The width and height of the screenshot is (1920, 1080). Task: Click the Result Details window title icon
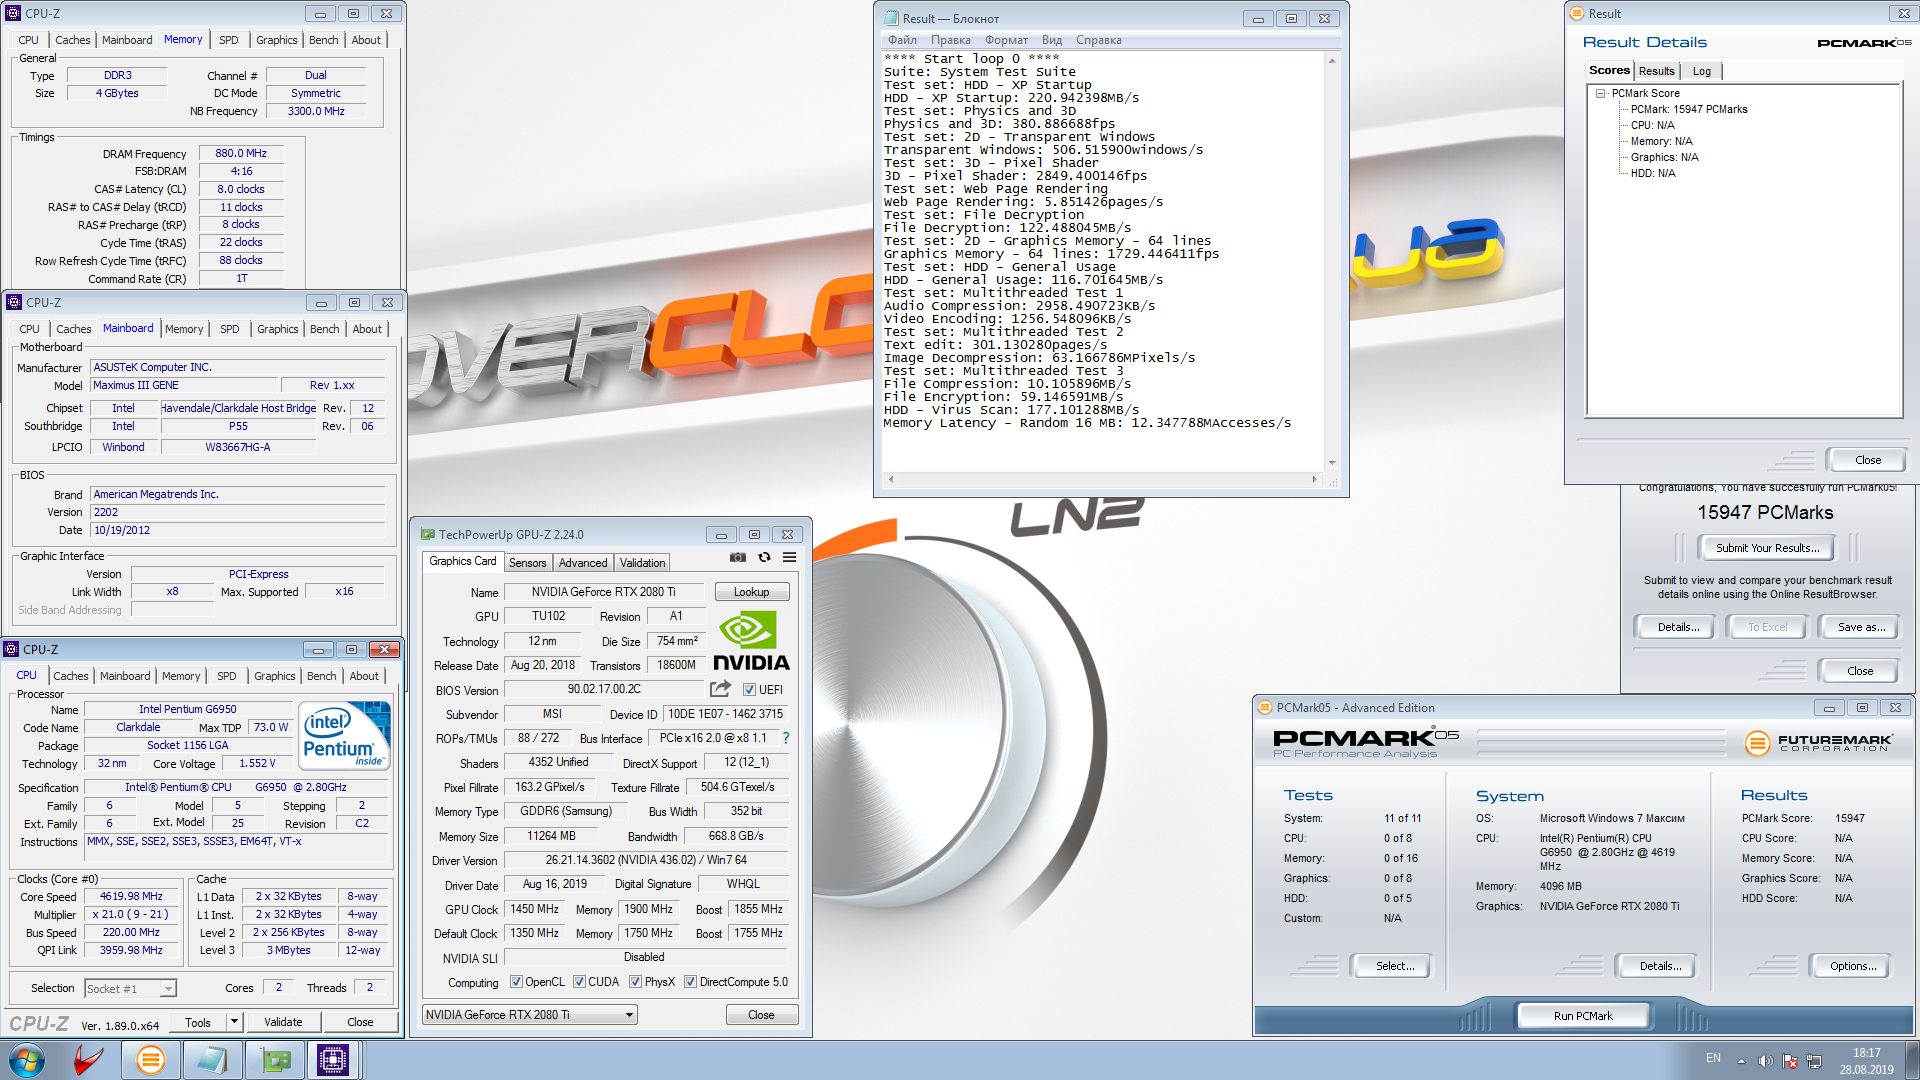pyautogui.click(x=1577, y=13)
